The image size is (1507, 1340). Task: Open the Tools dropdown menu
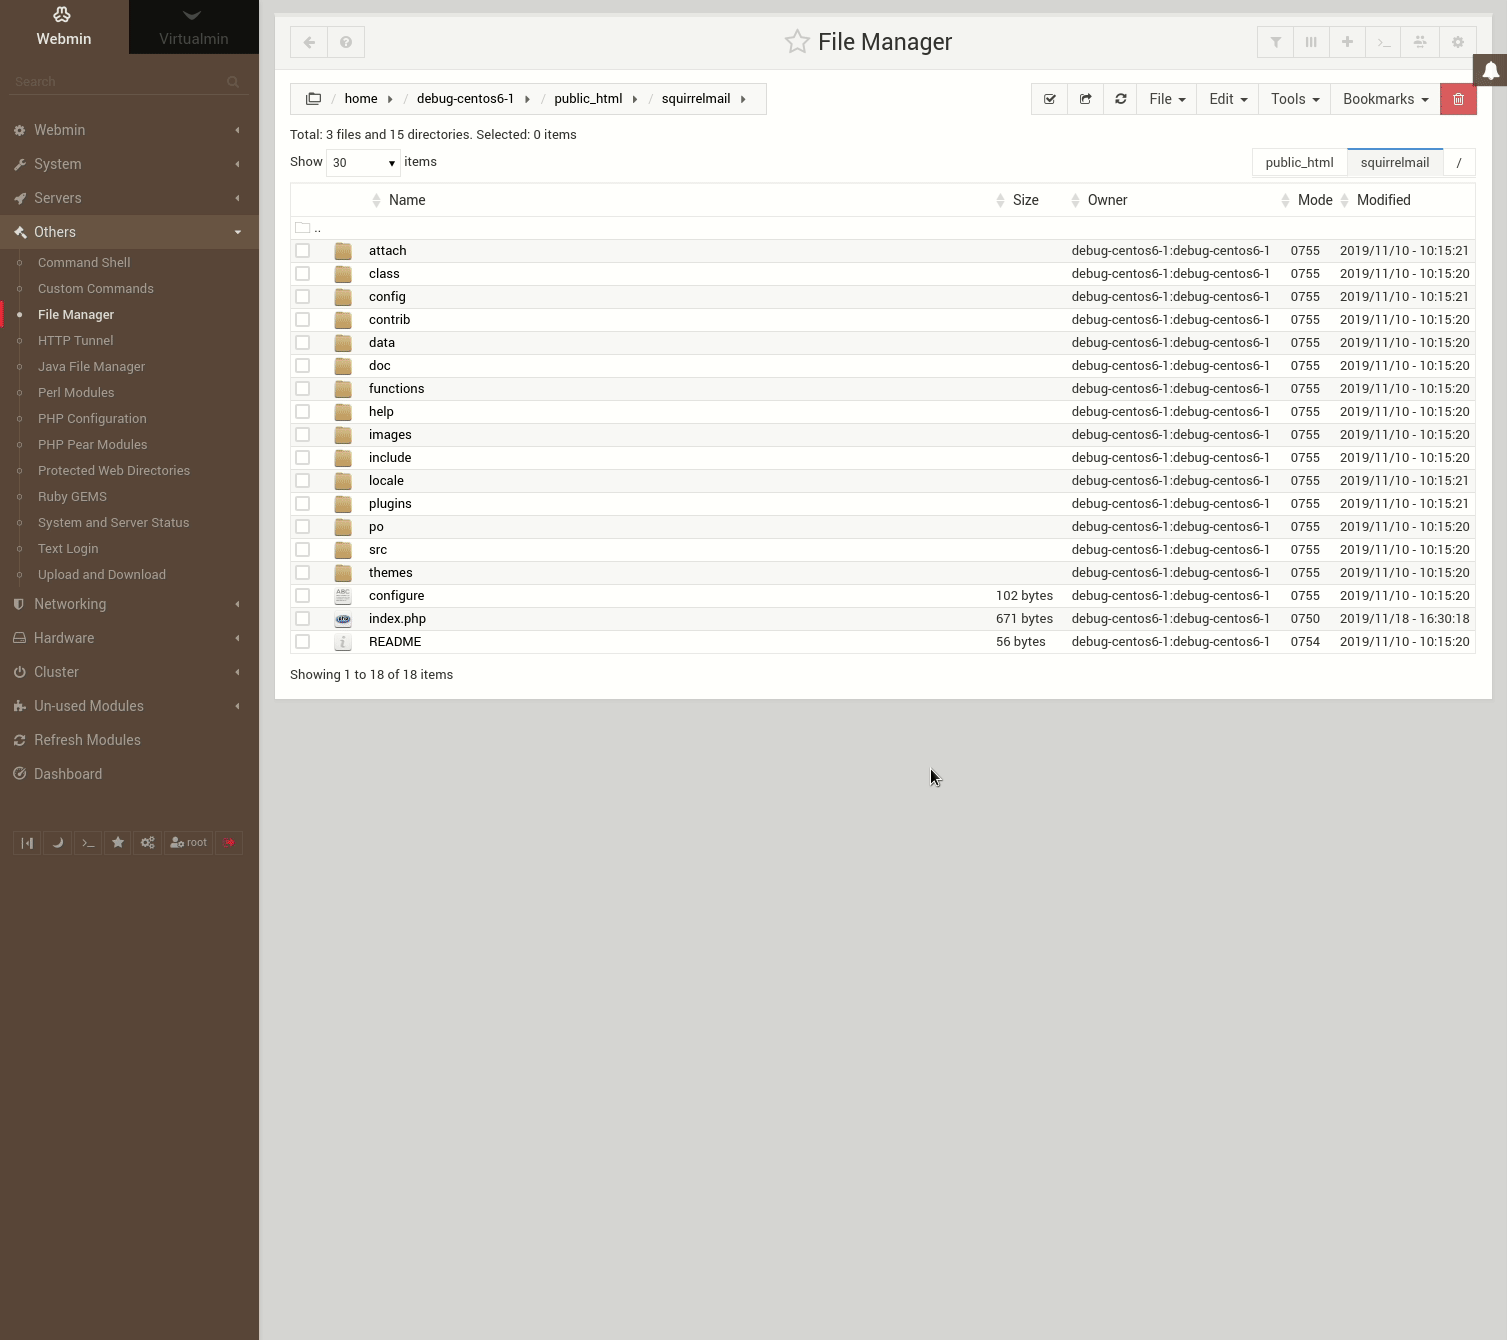(x=1295, y=99)
